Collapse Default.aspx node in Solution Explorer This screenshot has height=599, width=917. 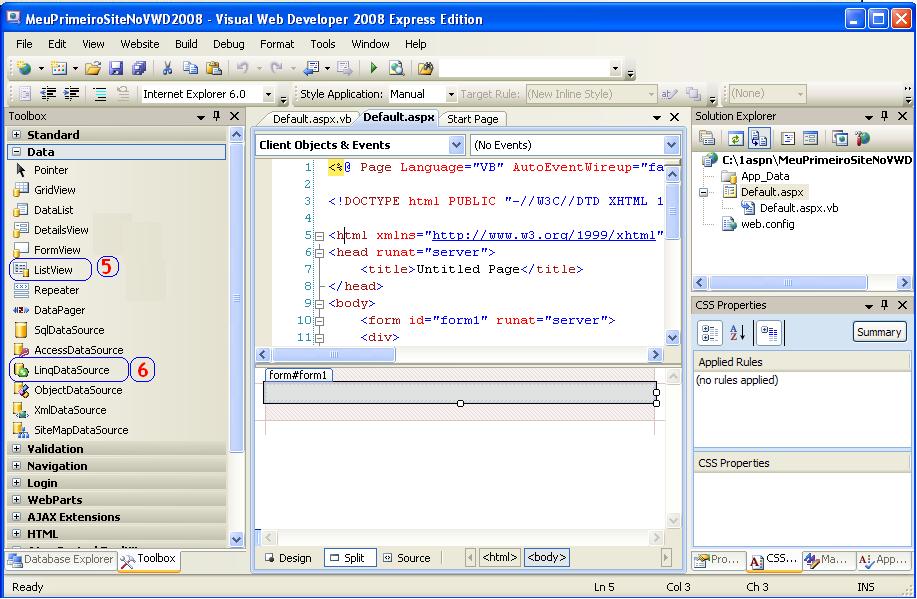click(x=704, y=192)
